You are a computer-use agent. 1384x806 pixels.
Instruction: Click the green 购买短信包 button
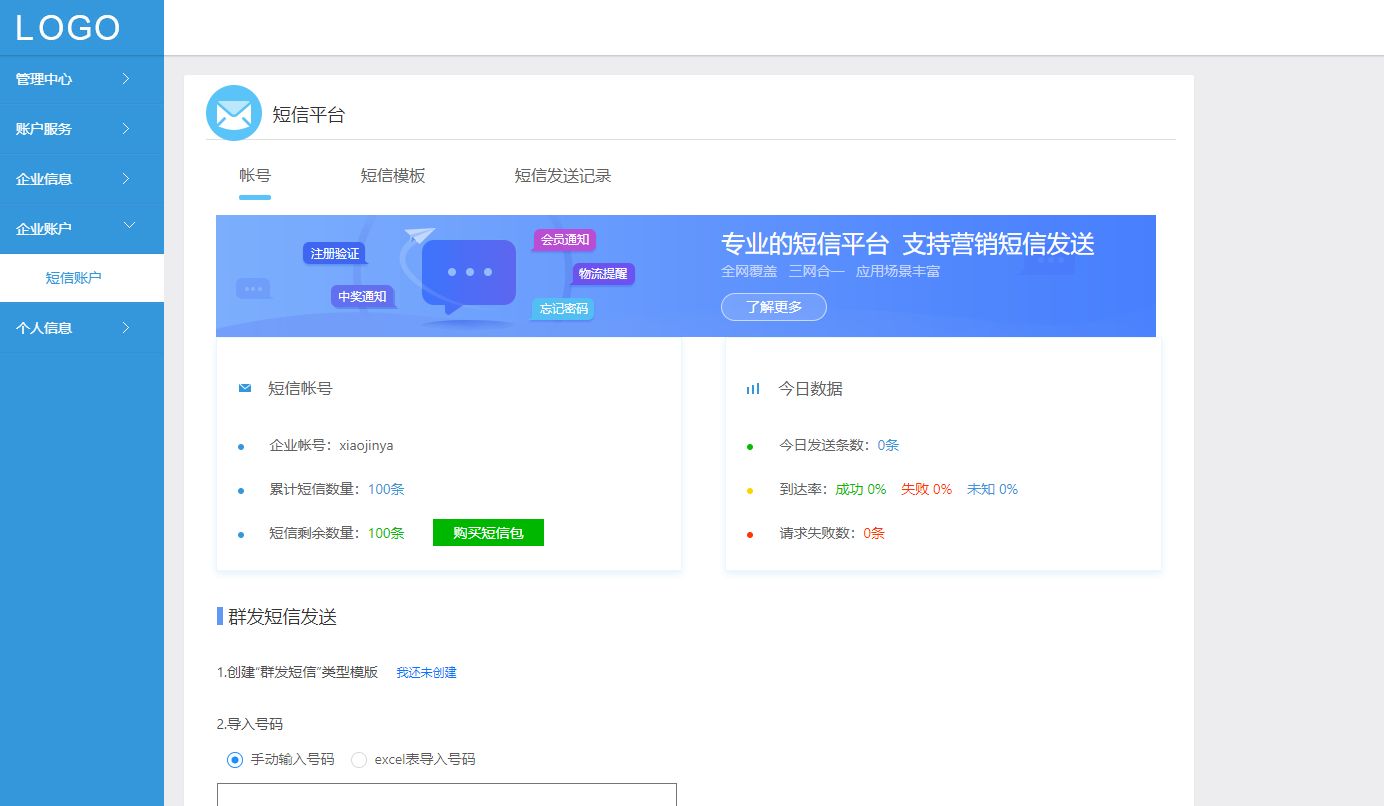point(488,533)
